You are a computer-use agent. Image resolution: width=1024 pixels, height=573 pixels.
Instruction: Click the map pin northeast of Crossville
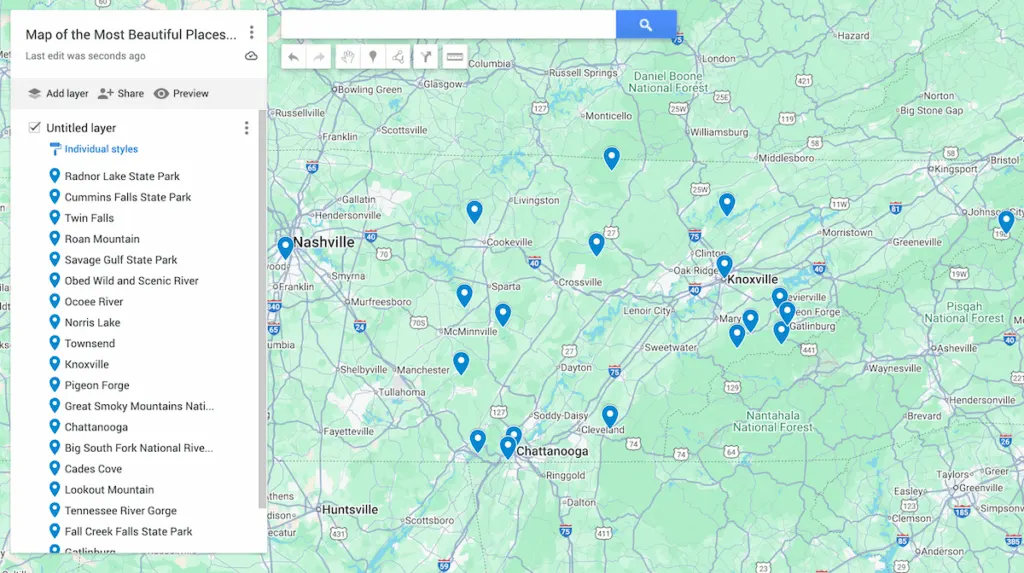[x=596, y=244]
